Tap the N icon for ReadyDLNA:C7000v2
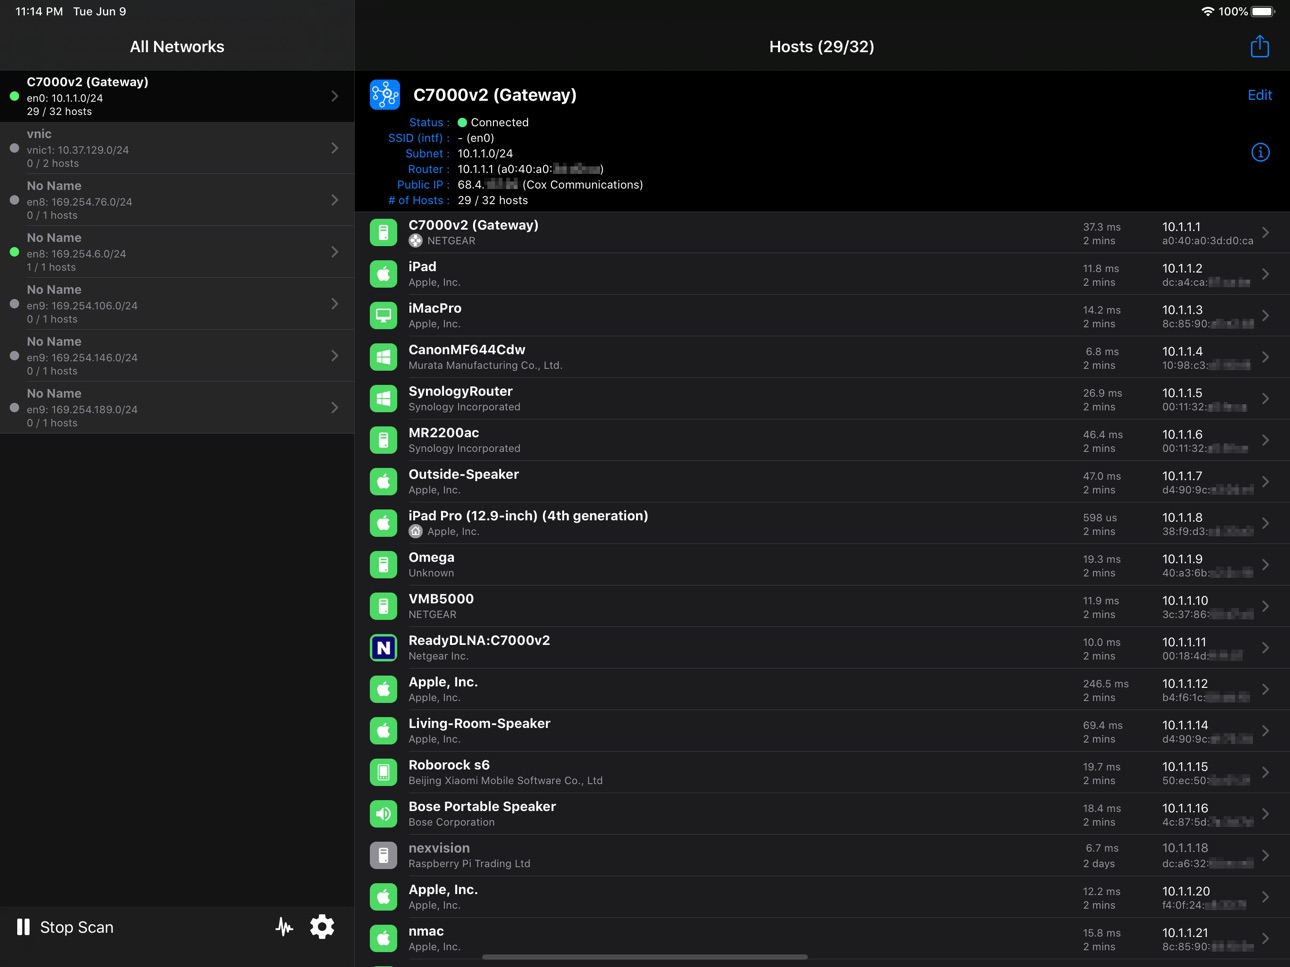This screenshot has height=967, width=1290. (383, 648)
